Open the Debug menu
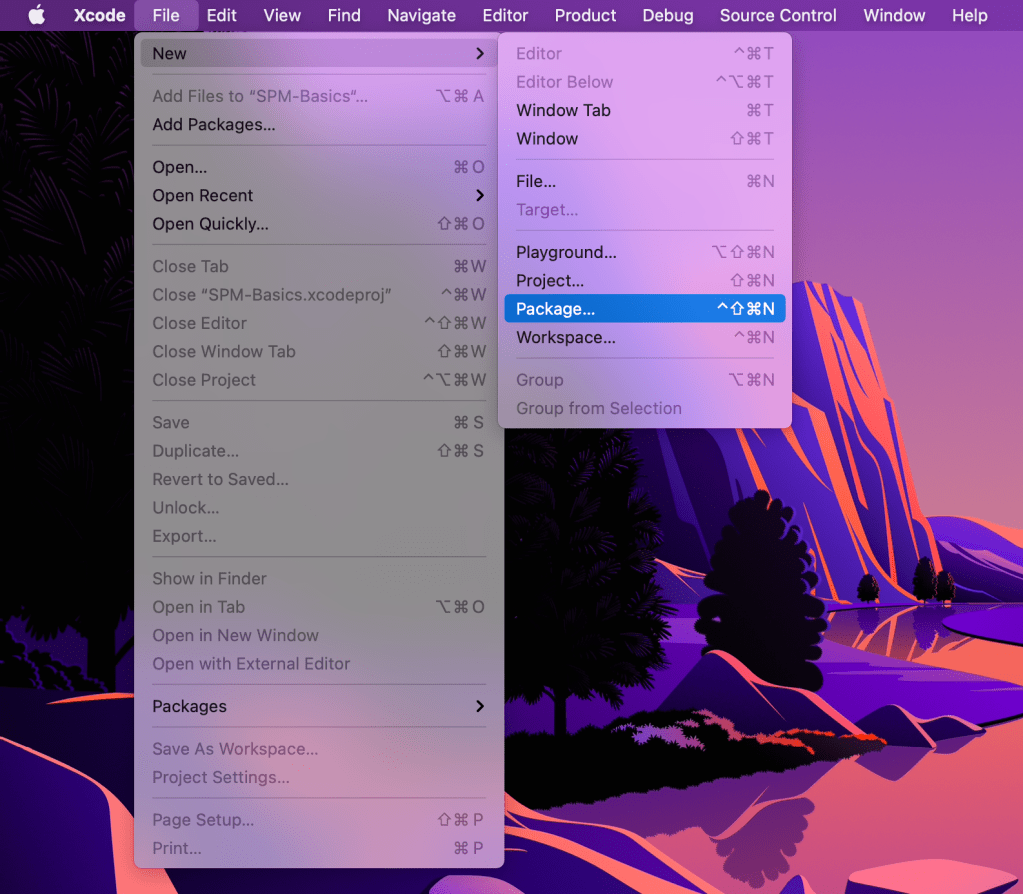1023x894 pixels. (x=668, y=15)
